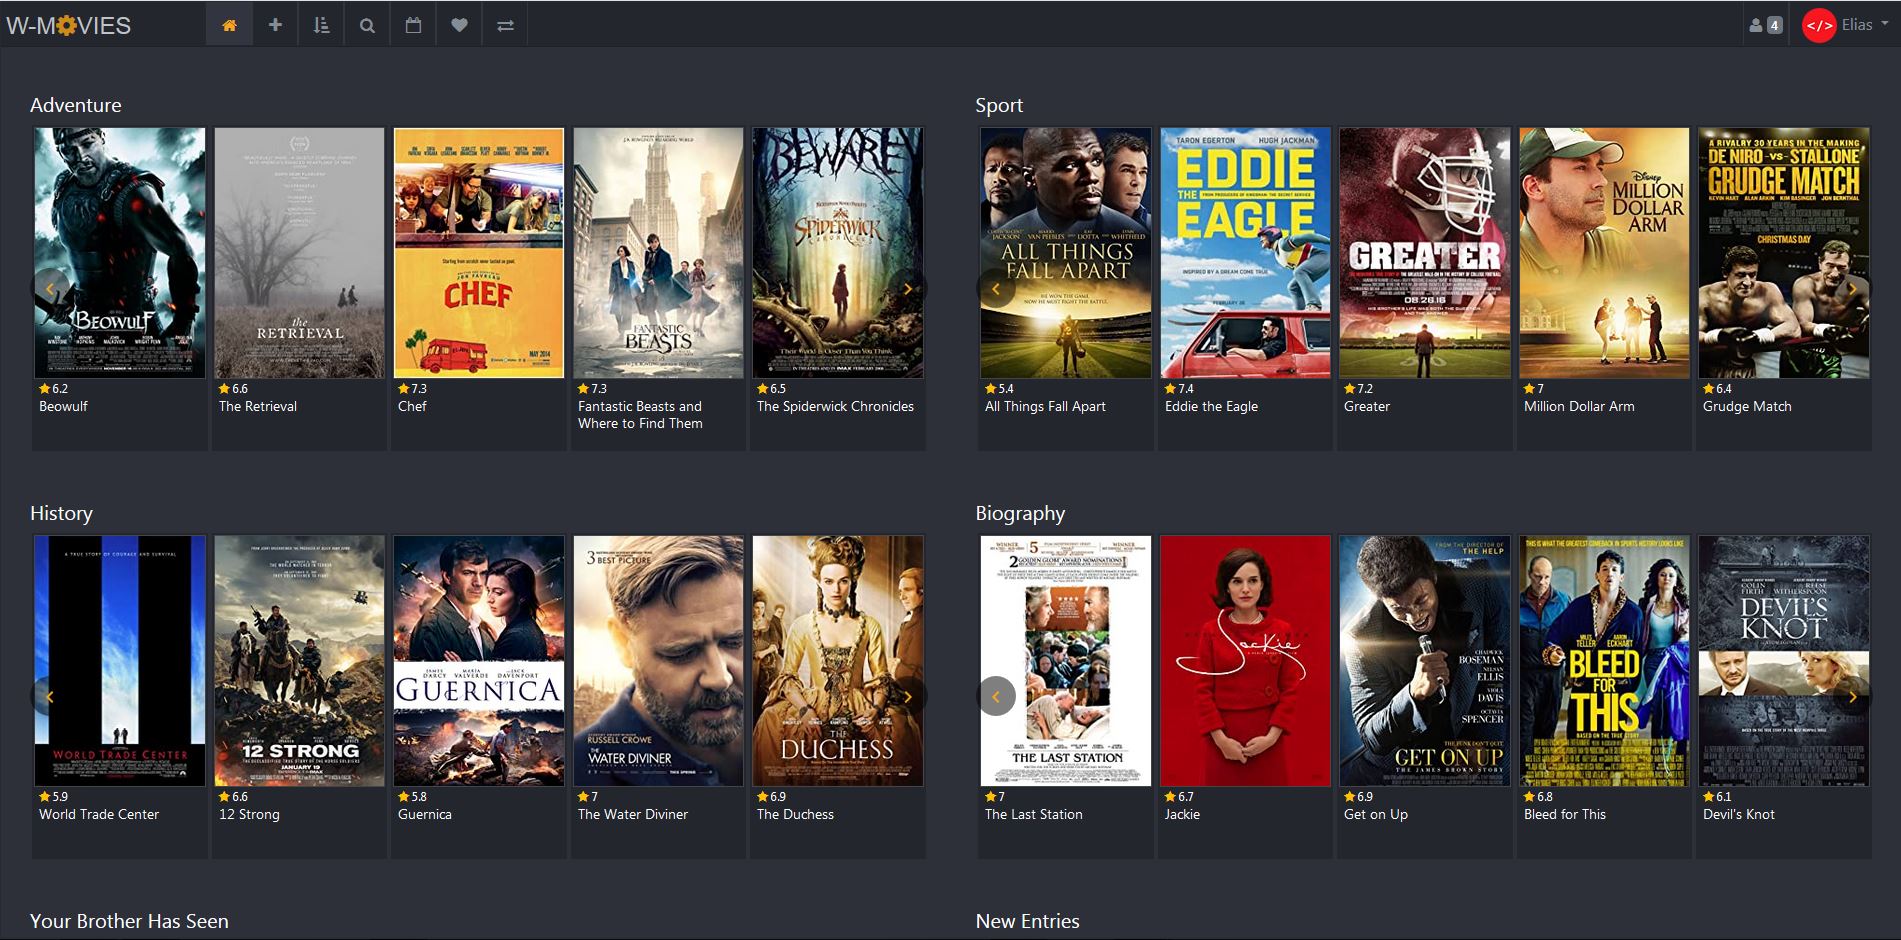The image size is (1901, 940).
Task: Open the Fantastic Beasts poster
Action: pyautogui.click(x=658, y=253)
